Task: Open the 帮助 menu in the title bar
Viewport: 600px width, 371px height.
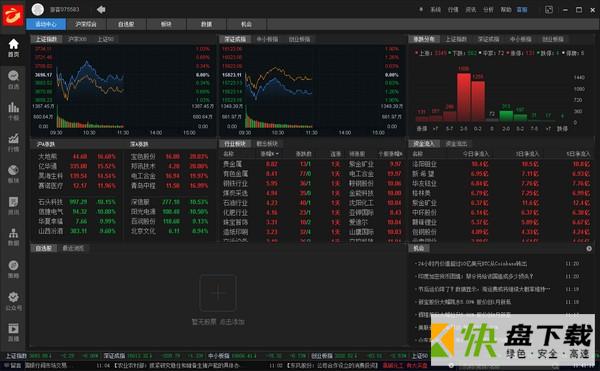Action: point(506,10)
